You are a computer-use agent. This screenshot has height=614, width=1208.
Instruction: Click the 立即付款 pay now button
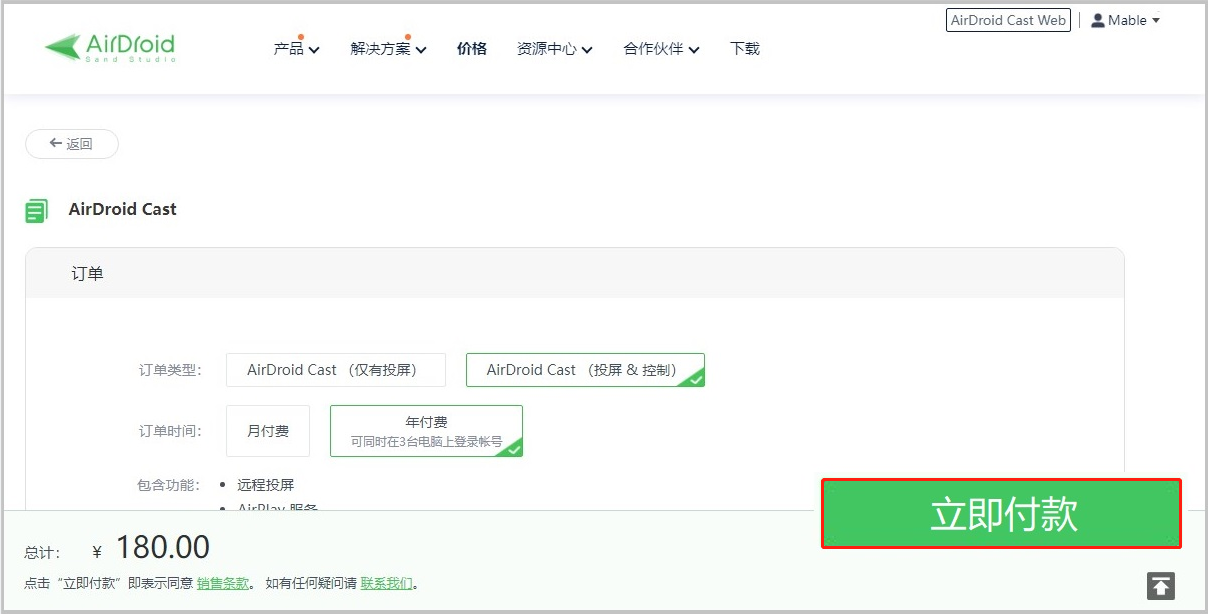tap(1002, 514)
